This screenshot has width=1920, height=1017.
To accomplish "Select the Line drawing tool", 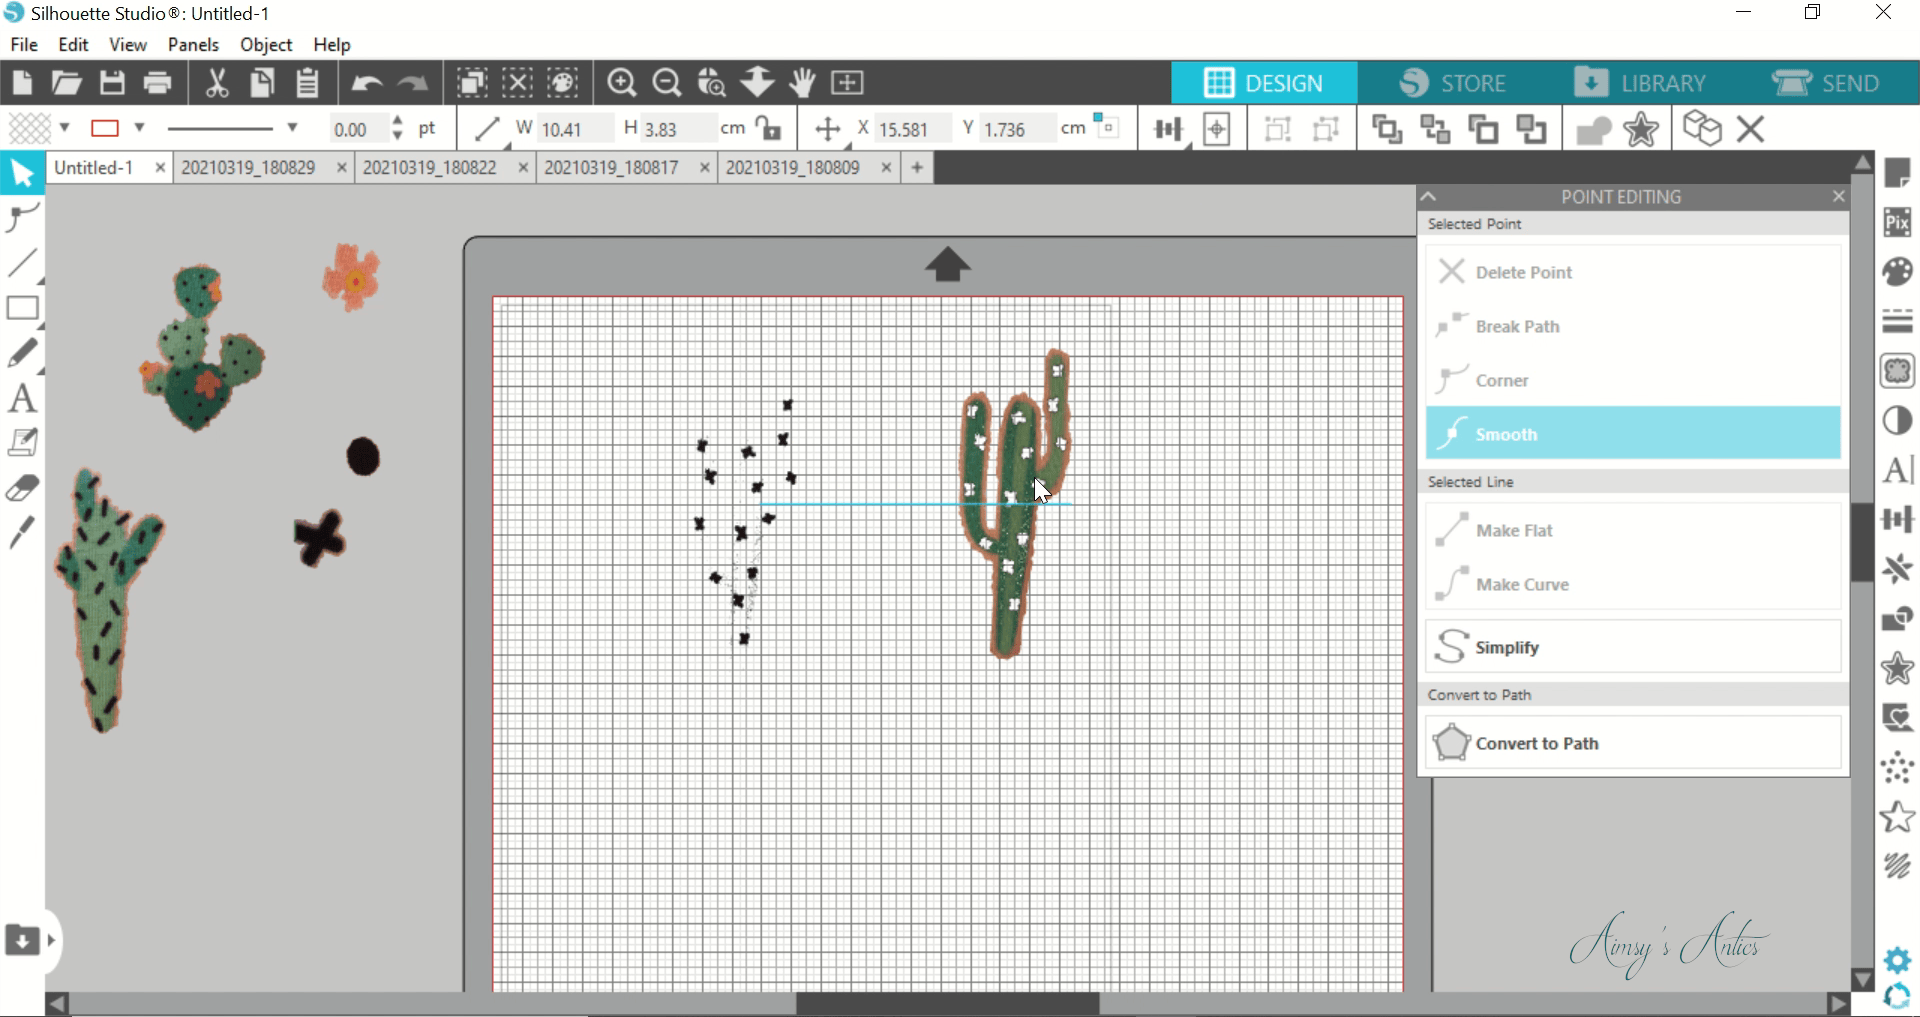I will click(22, 263).
